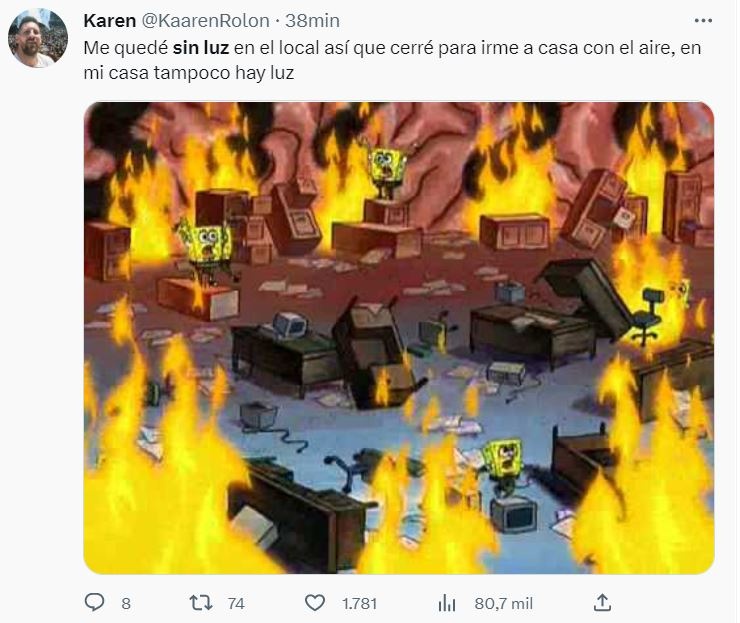Retweet the post using the repost arrows icon
This screenshot has width=740, height=623.
click(201, 603)
